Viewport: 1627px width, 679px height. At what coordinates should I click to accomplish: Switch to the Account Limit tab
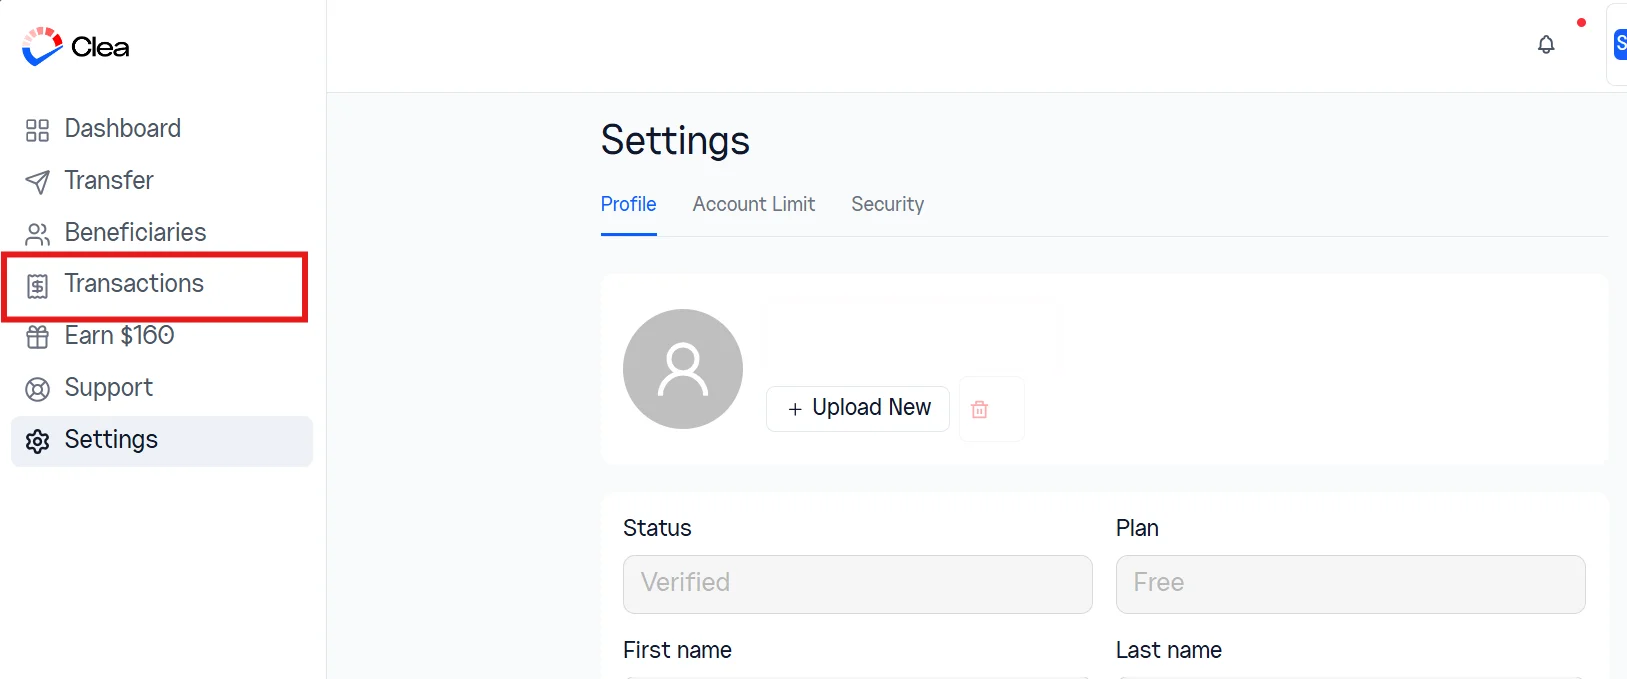754,205
